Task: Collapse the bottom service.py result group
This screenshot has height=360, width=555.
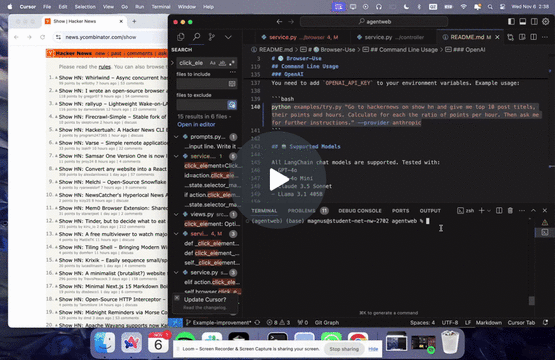Action: [176, 272]
